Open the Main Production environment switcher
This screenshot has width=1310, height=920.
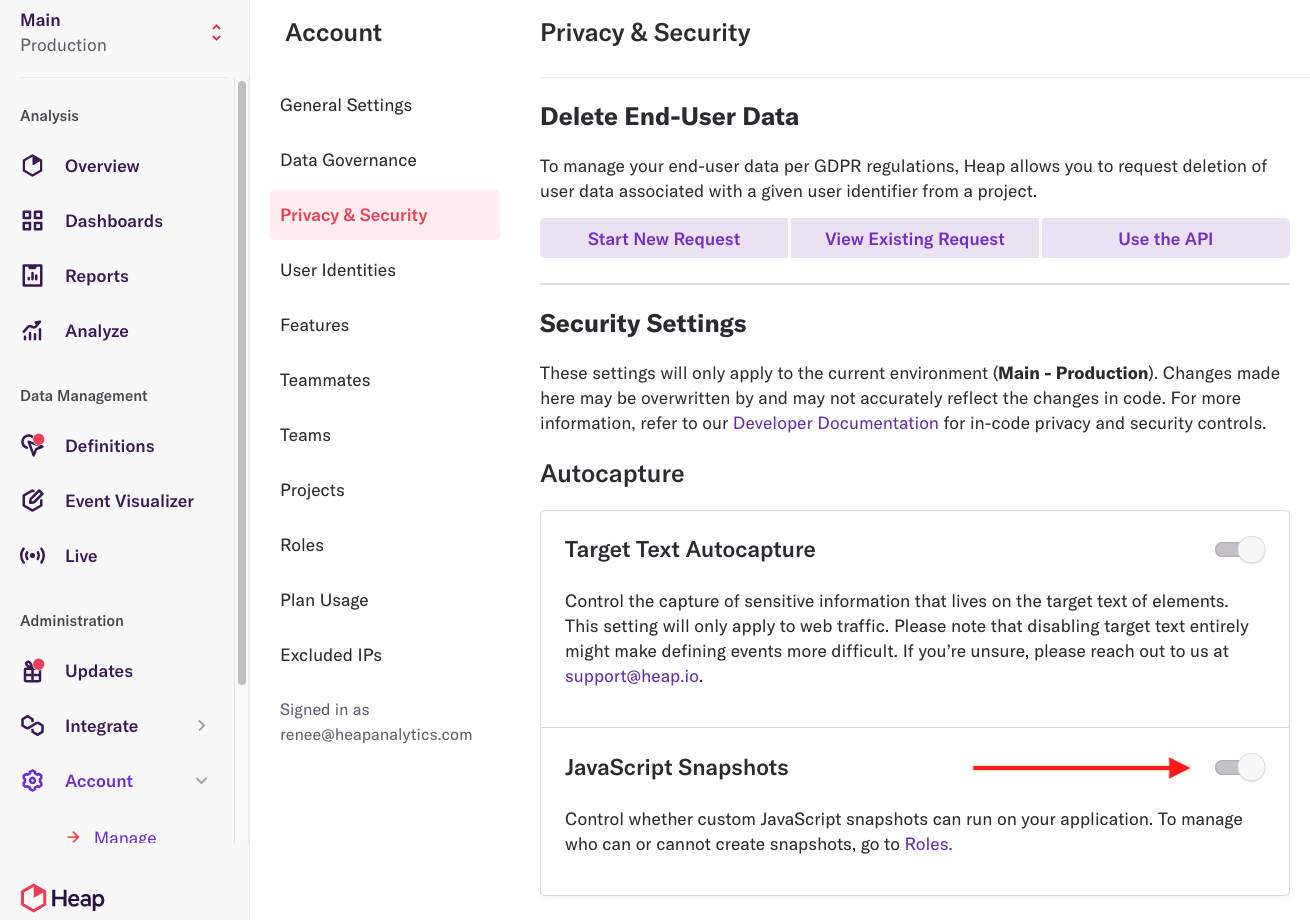(x=216, y=33)
